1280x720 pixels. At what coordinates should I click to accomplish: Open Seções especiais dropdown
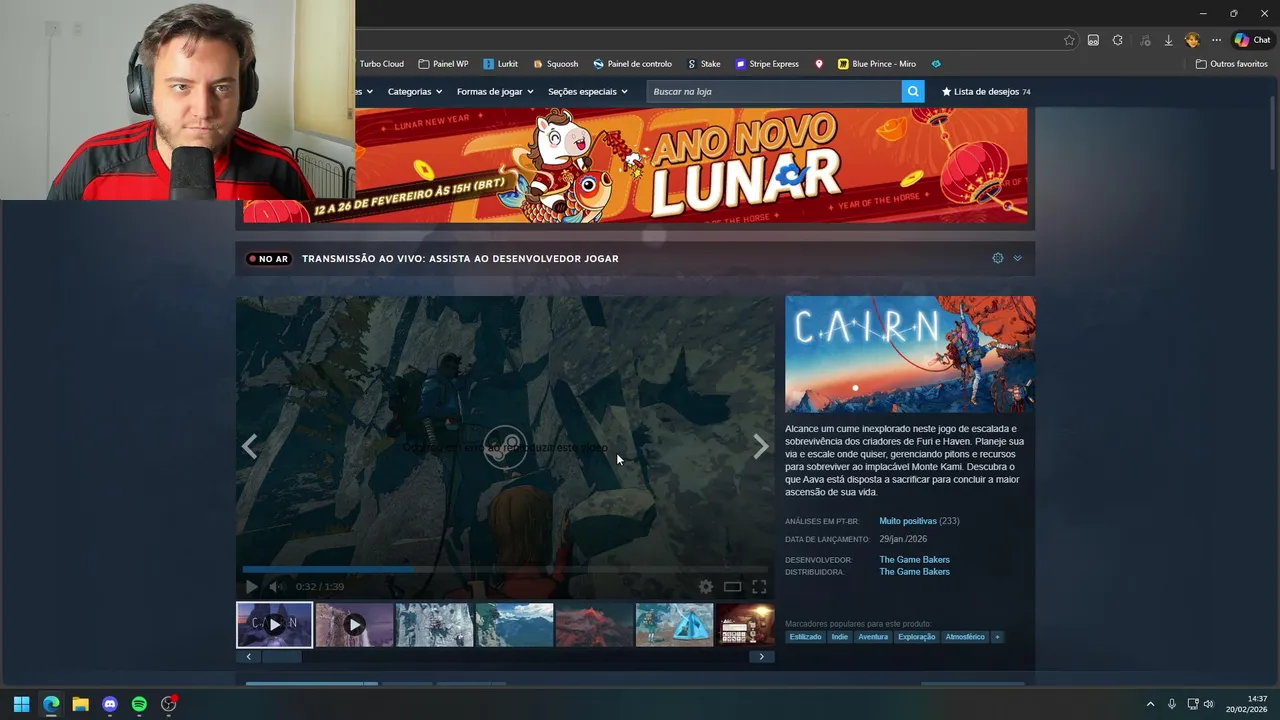(x=588, y=91)
